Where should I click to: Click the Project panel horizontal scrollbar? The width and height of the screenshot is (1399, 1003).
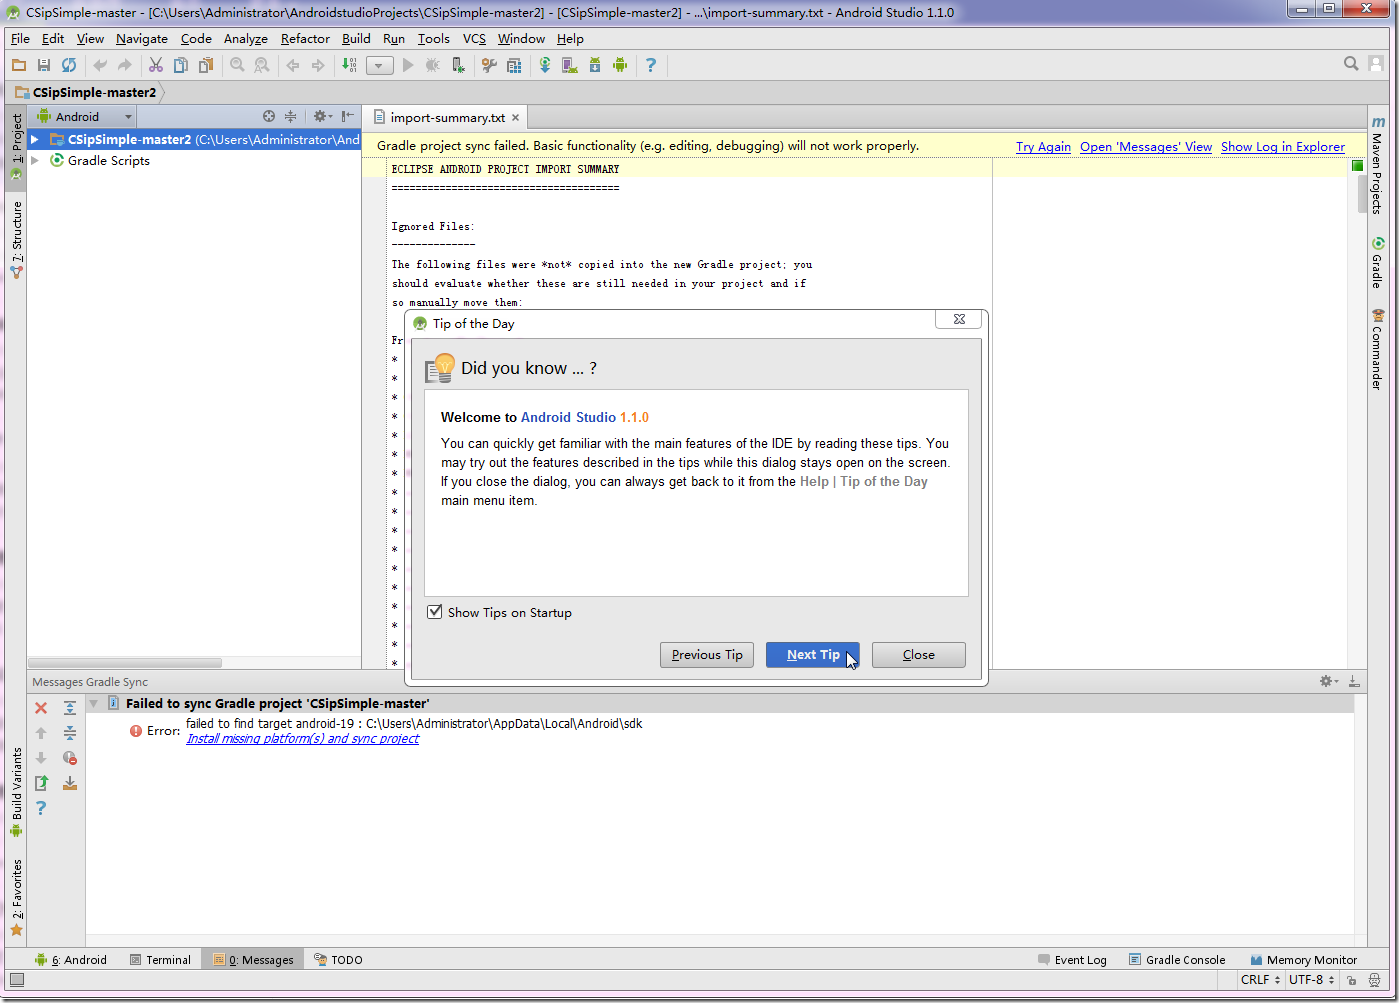pos(125,663)
